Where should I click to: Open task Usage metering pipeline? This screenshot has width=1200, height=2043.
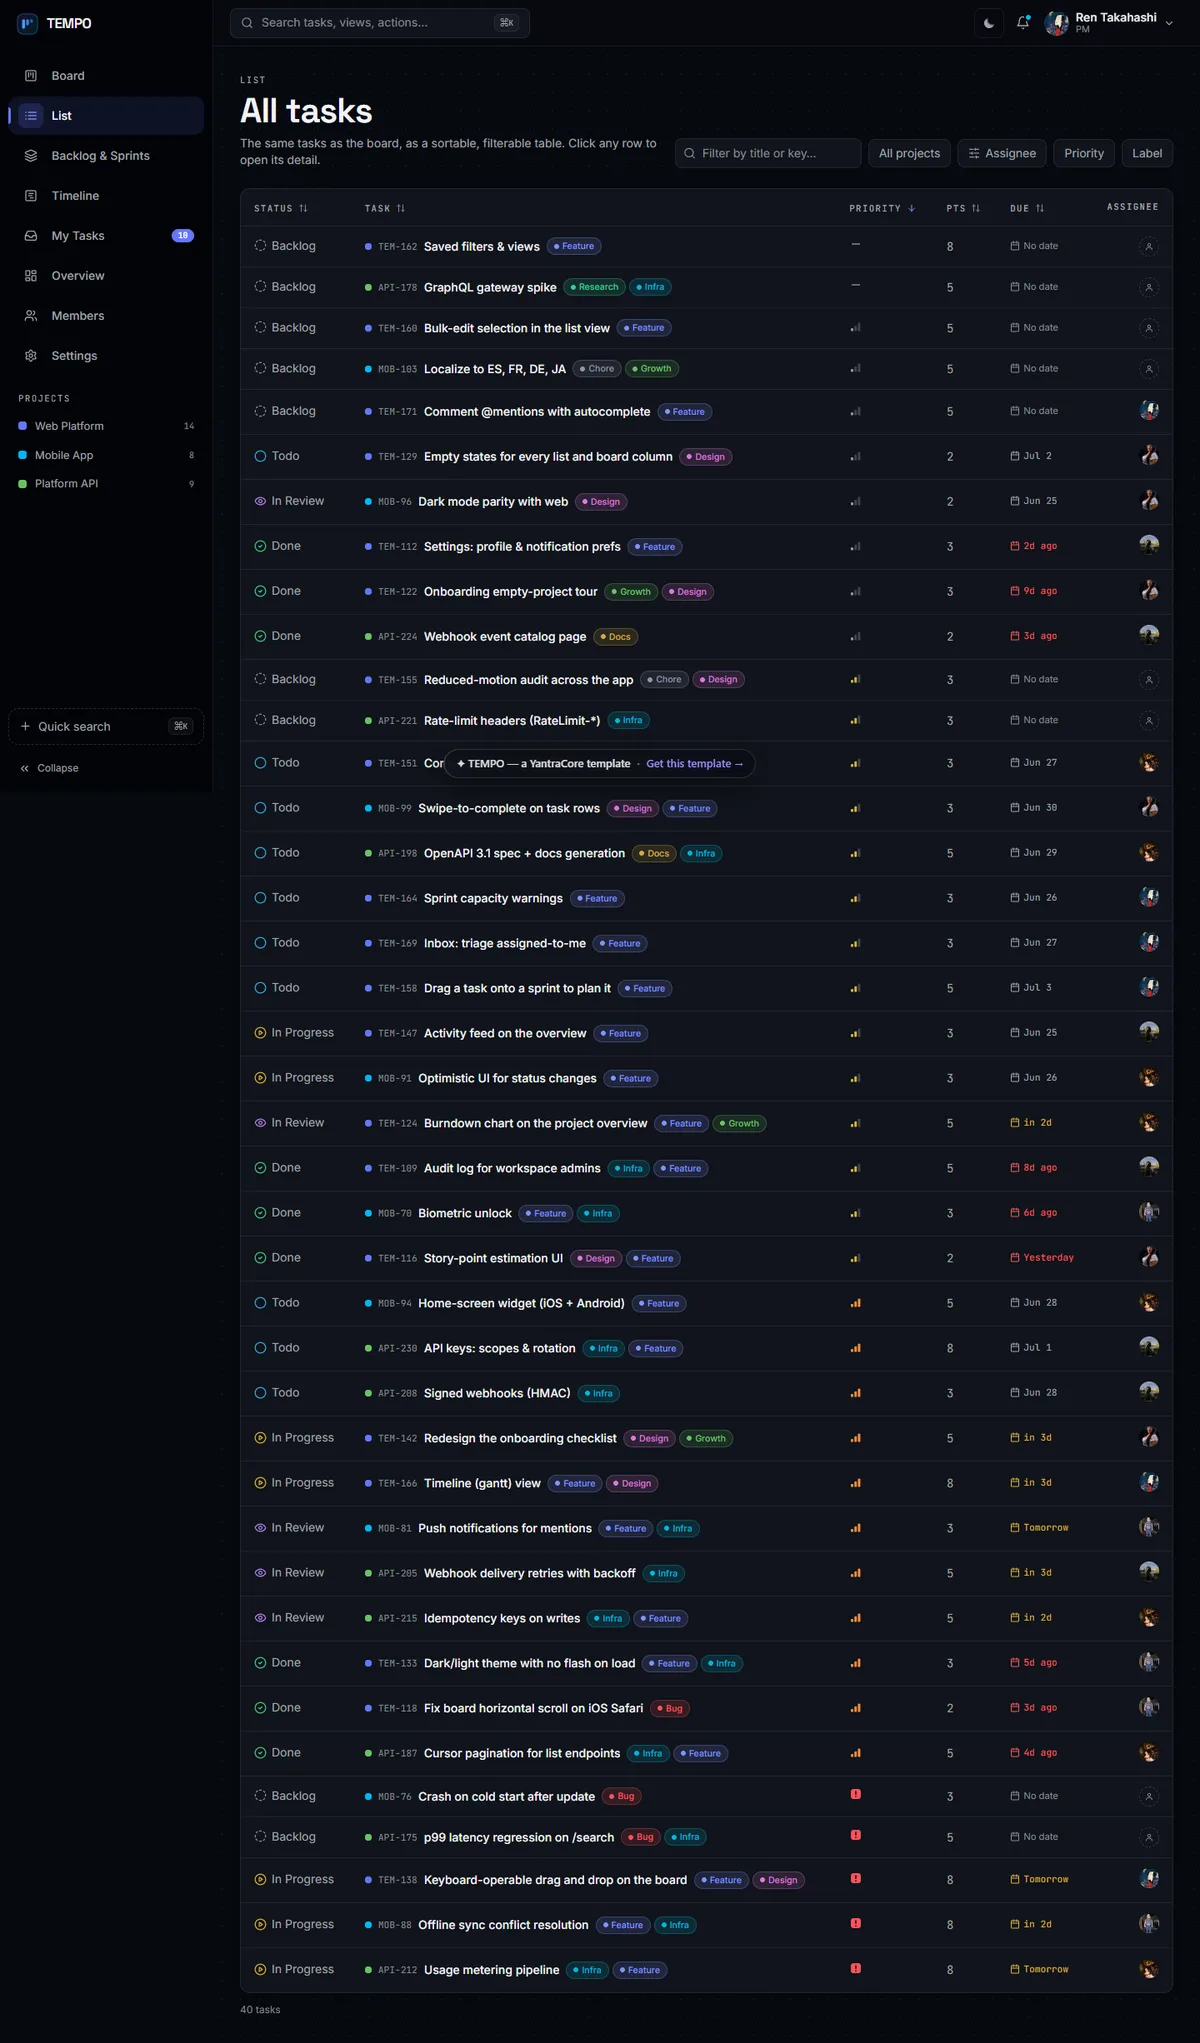[x=492, y=1970]
